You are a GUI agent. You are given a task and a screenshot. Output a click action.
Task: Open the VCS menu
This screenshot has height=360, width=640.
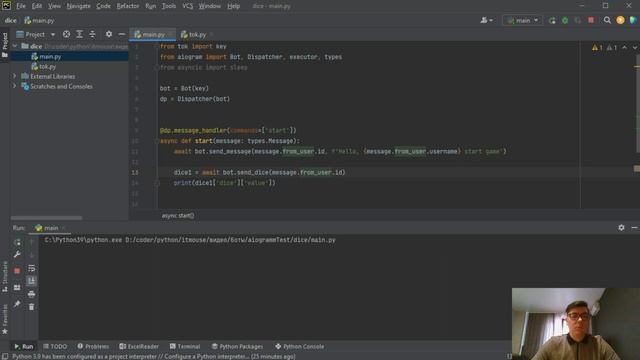click(187, 6)
